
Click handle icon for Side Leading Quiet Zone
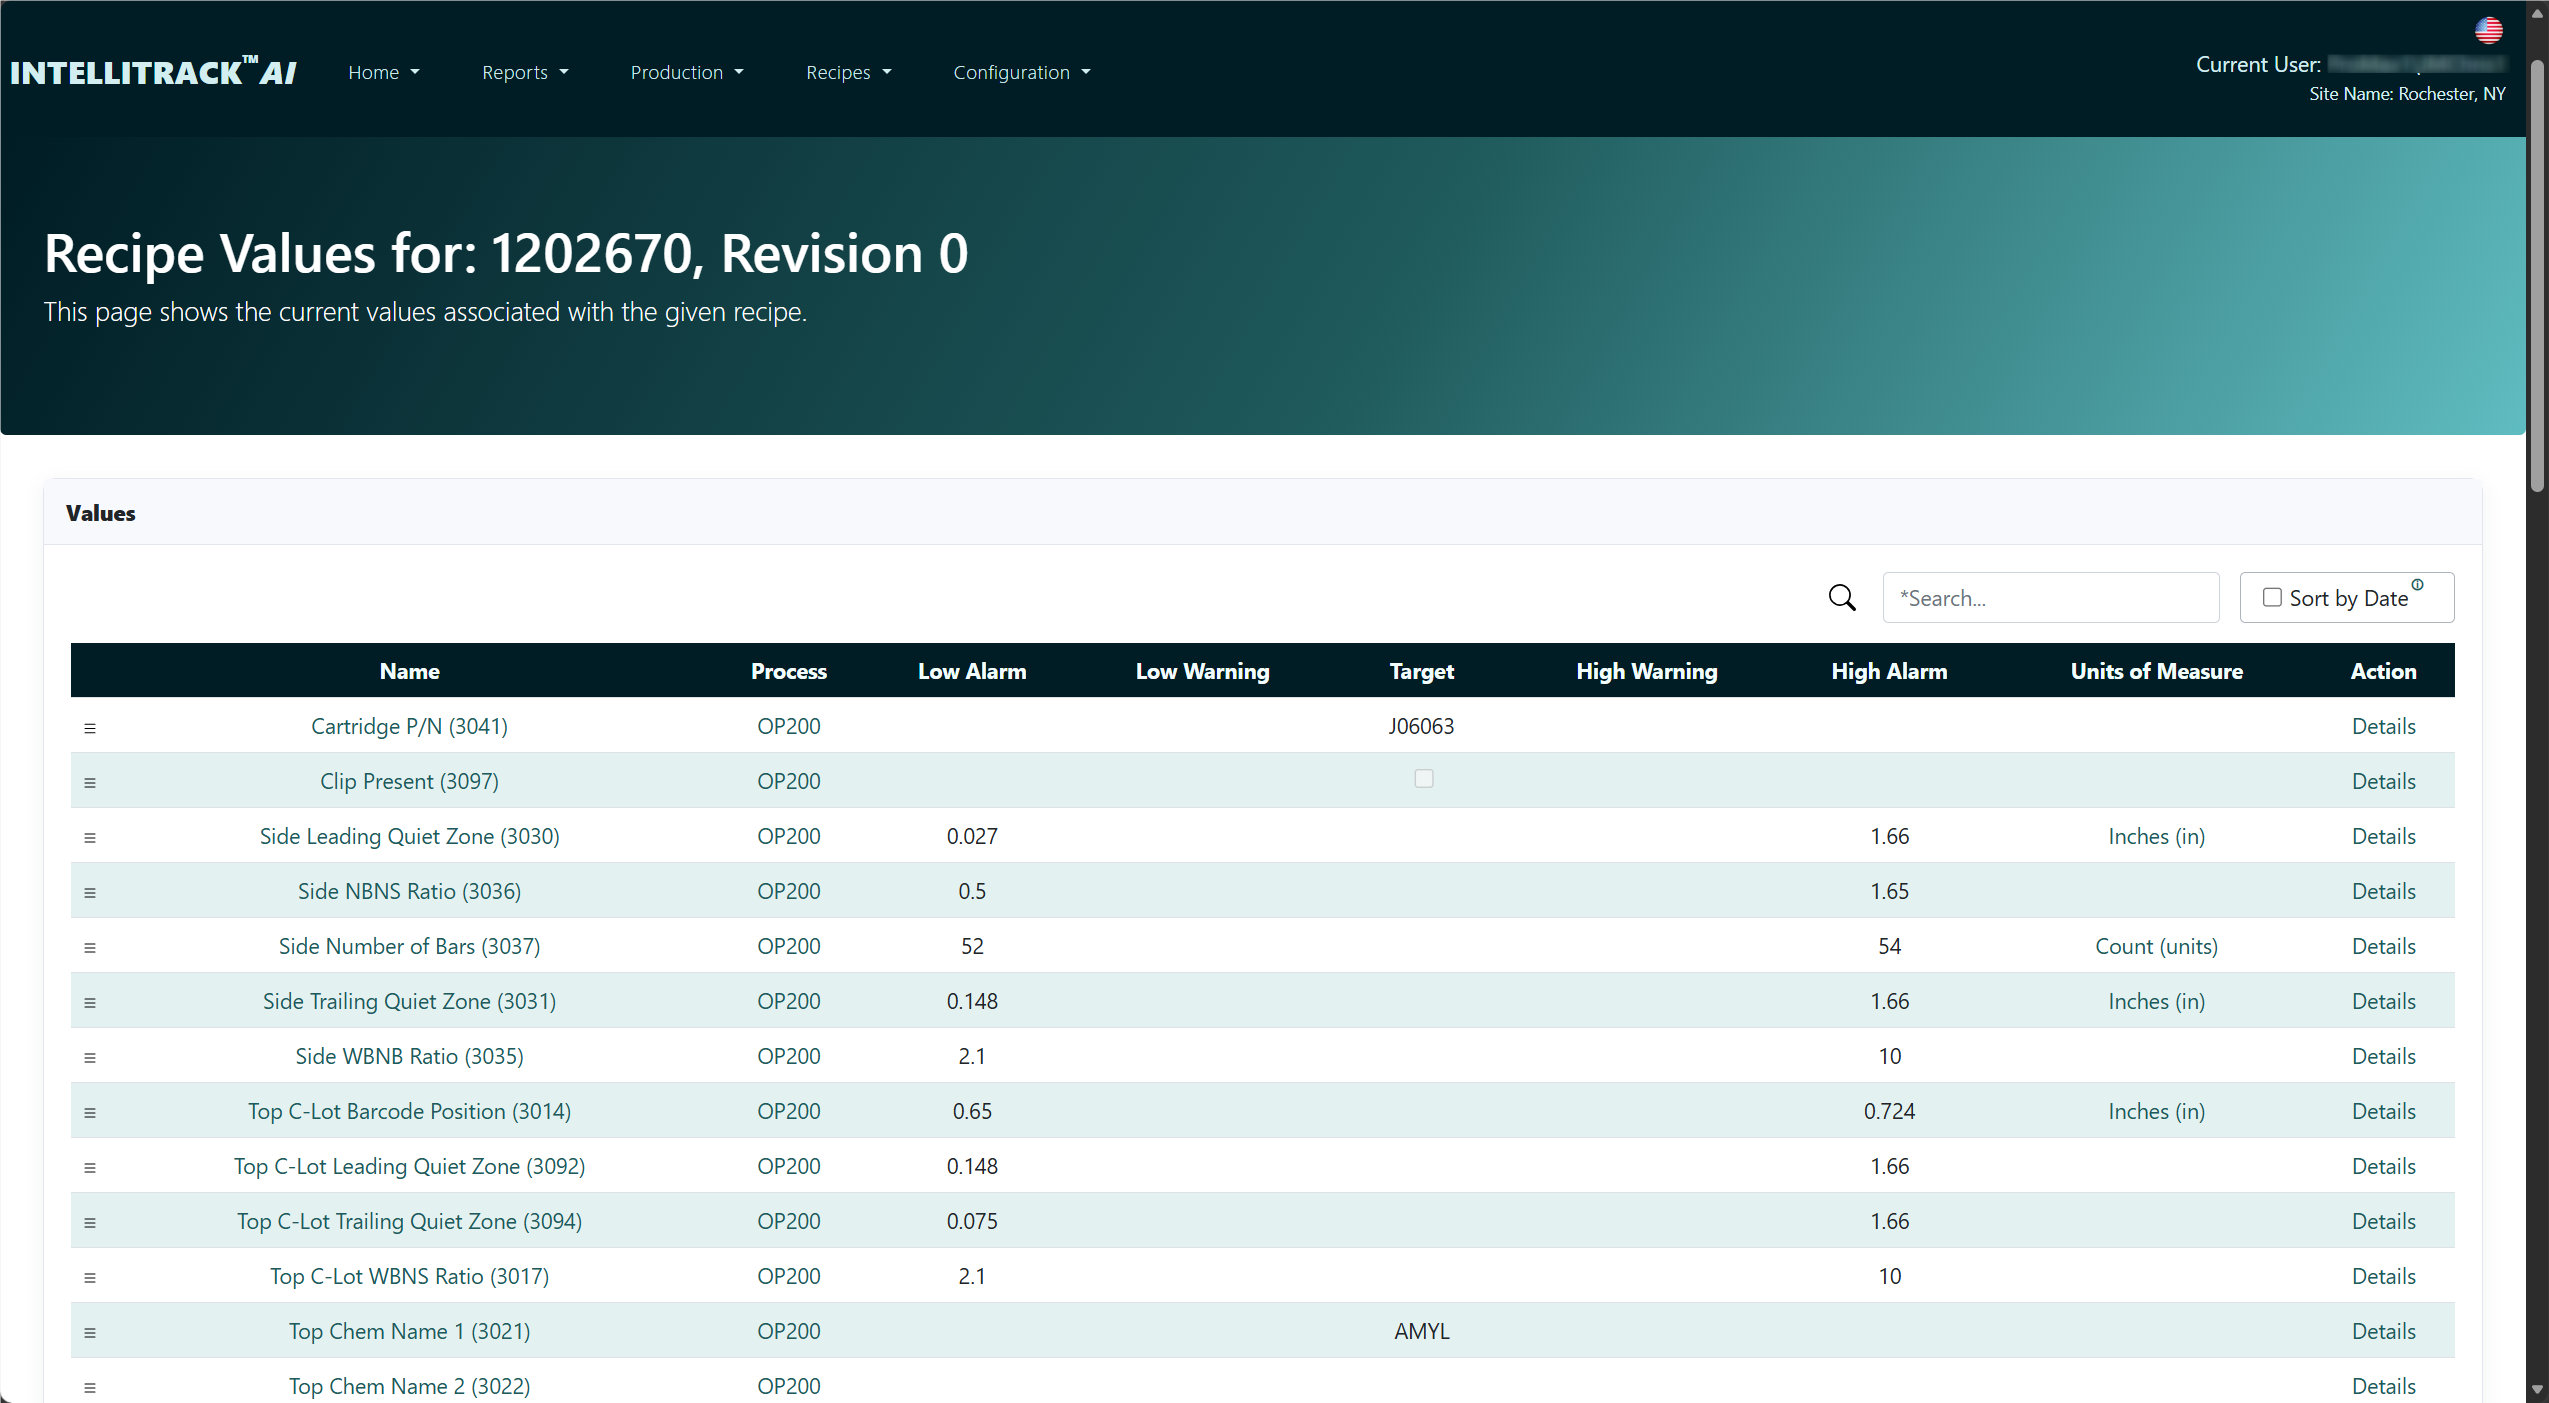click(90, 838)
